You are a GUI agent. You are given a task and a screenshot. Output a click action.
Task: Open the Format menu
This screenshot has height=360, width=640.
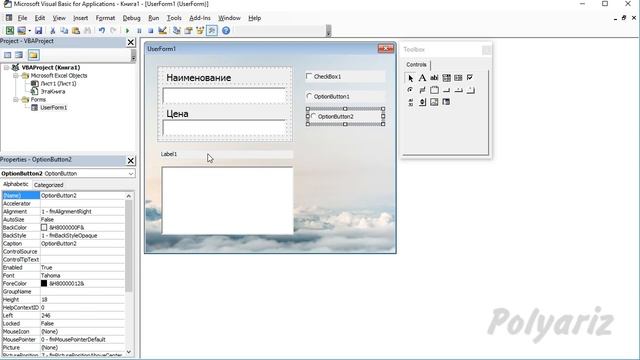[105, 18]
